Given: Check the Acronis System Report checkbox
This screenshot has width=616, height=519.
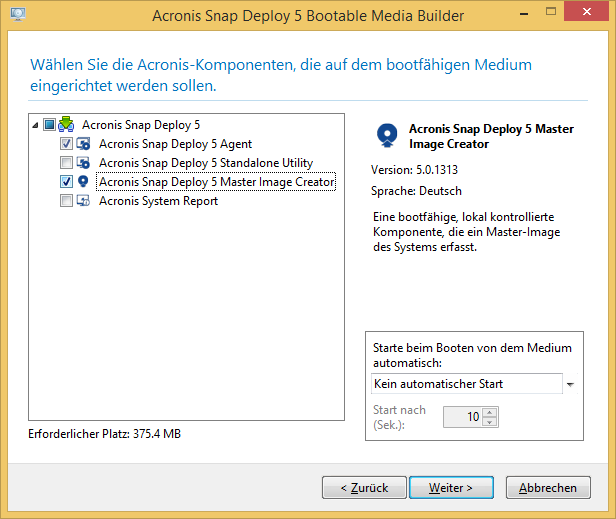Looking at the screenshot, I should [66, 201].
